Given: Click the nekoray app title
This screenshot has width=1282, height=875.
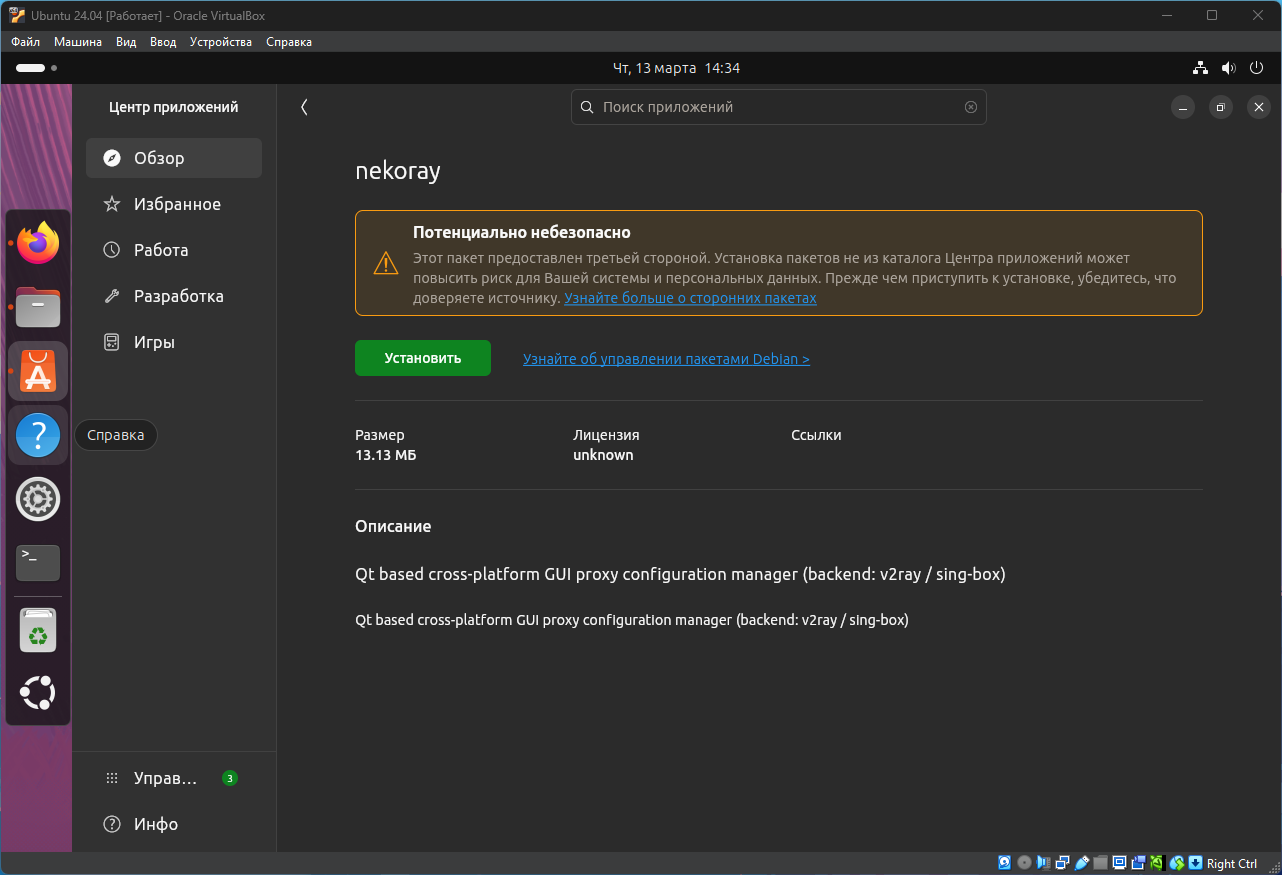Looking at the screenshot, I should click(398, 171).
